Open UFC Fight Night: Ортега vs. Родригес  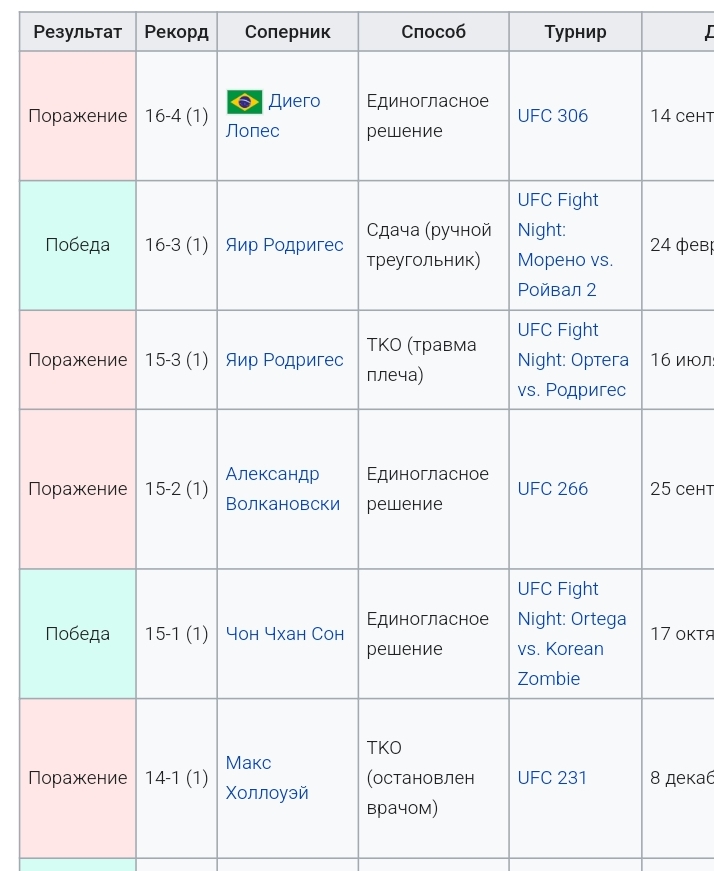tap(573, 360)
